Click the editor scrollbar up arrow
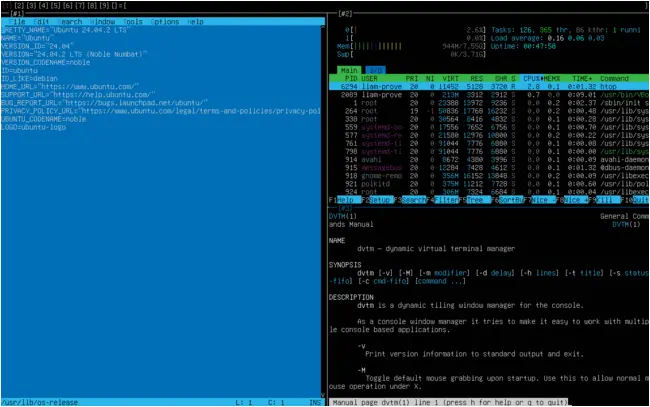 [x=323, y=27]
